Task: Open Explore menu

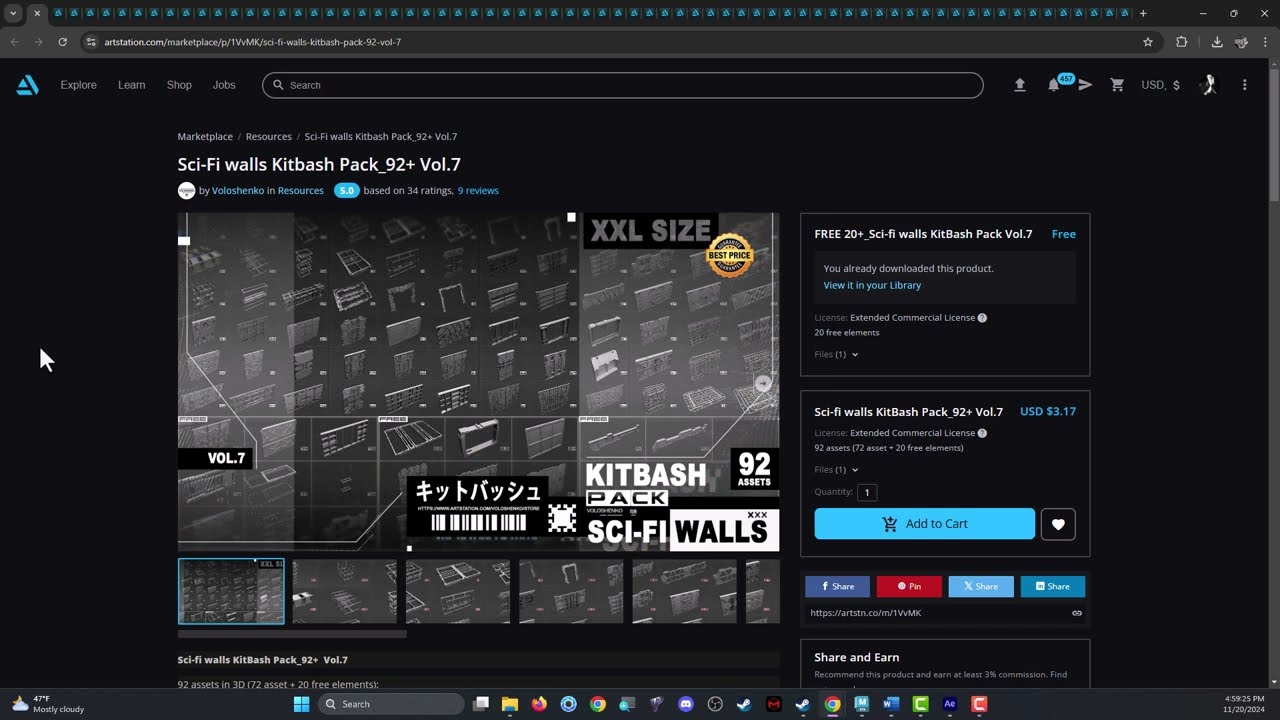Action: [x=78, y=85]
